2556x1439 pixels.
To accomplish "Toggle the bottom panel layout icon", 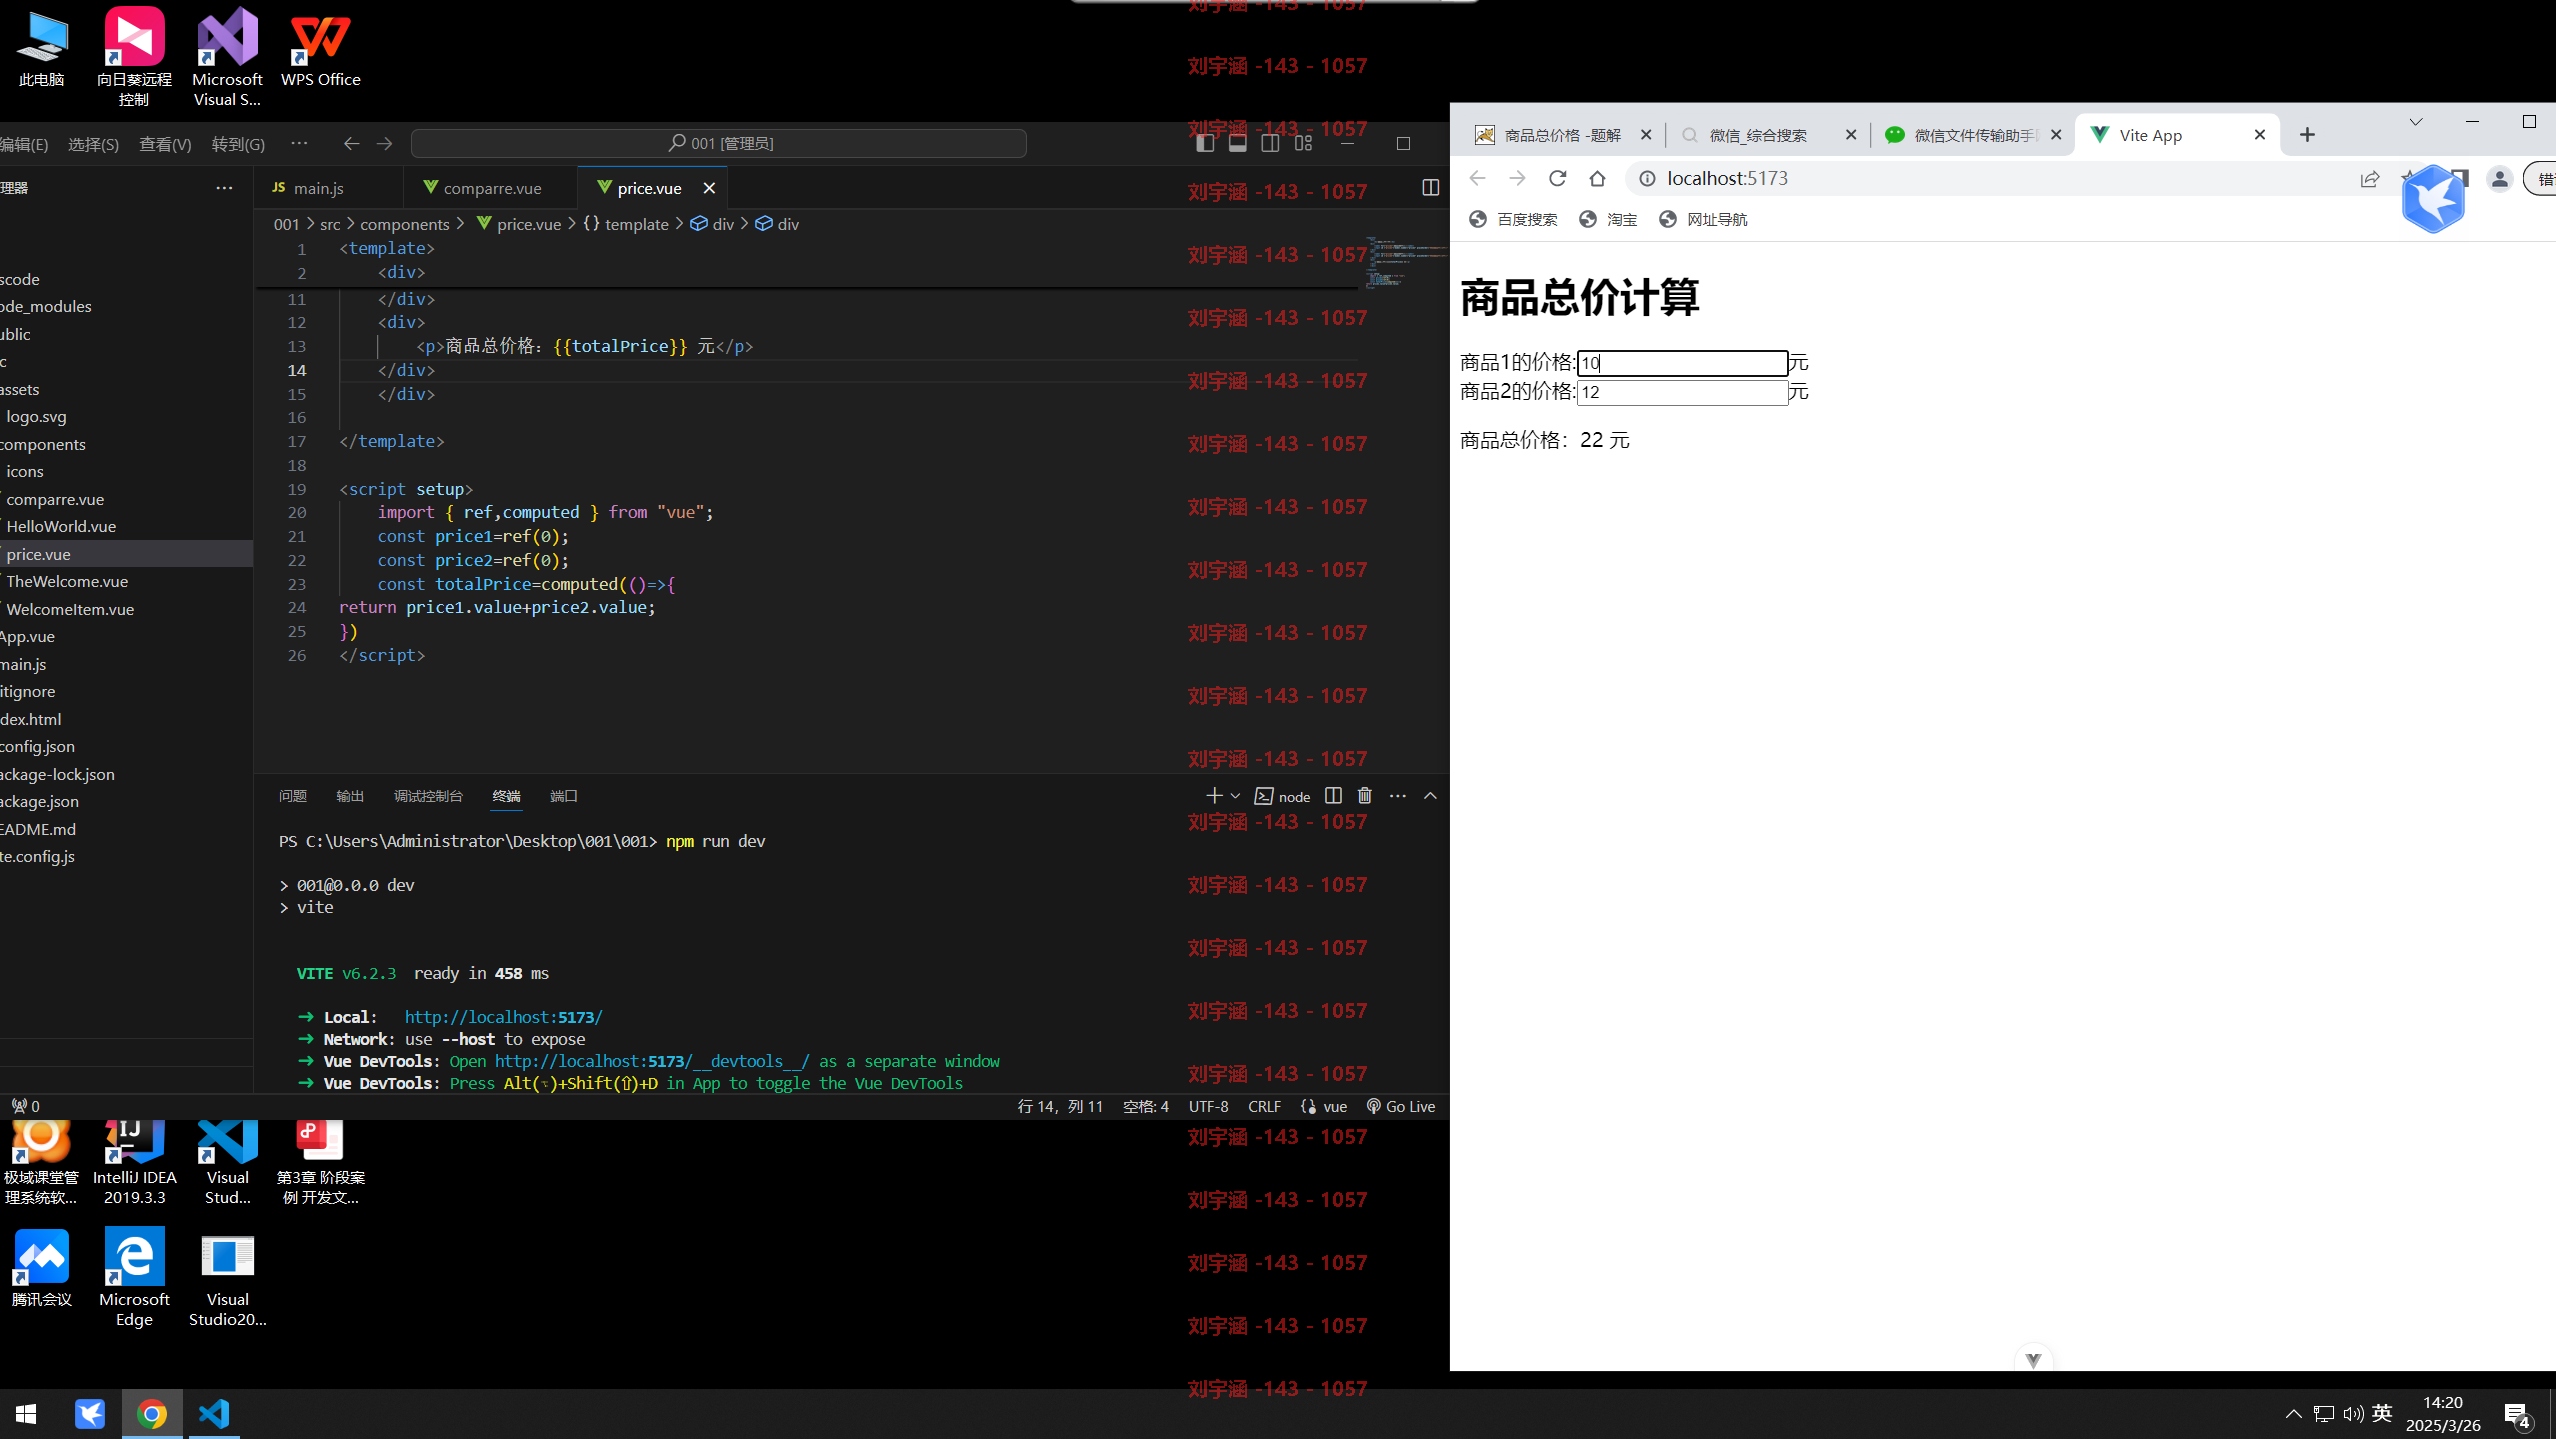I will tap(1237, 143).
